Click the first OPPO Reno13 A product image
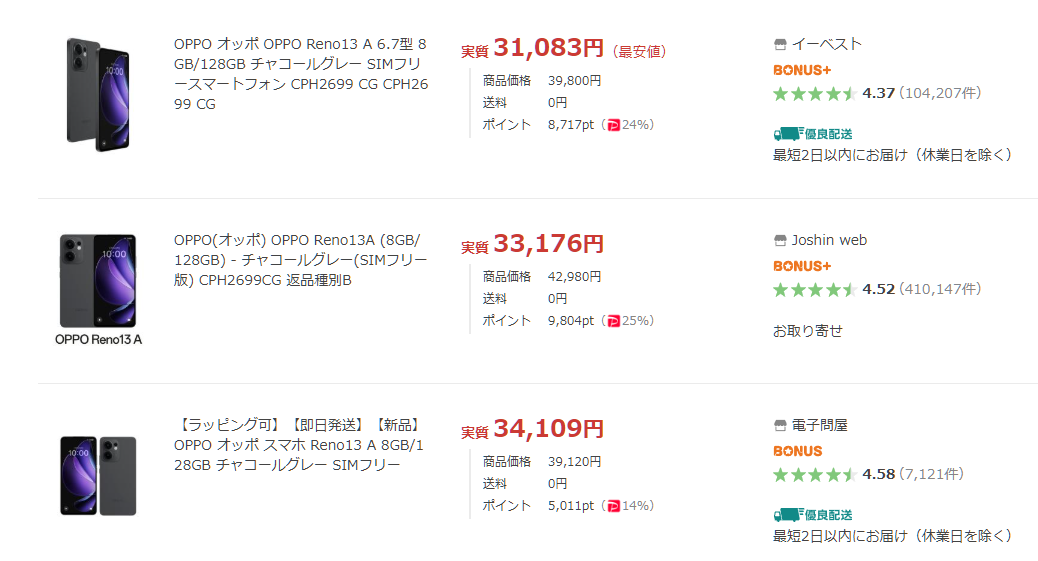Viewport: 1038px width, 561px height. tap(99, 94)
